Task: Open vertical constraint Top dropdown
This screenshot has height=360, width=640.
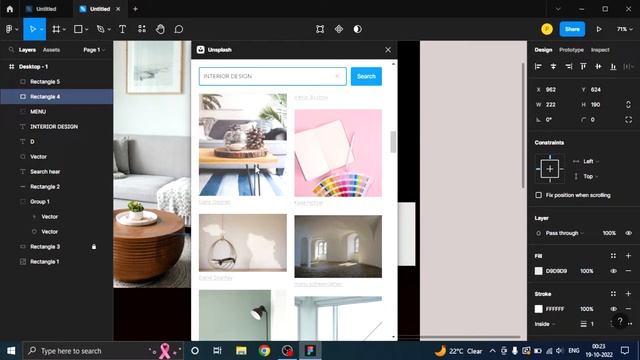Action: point(591,176)
